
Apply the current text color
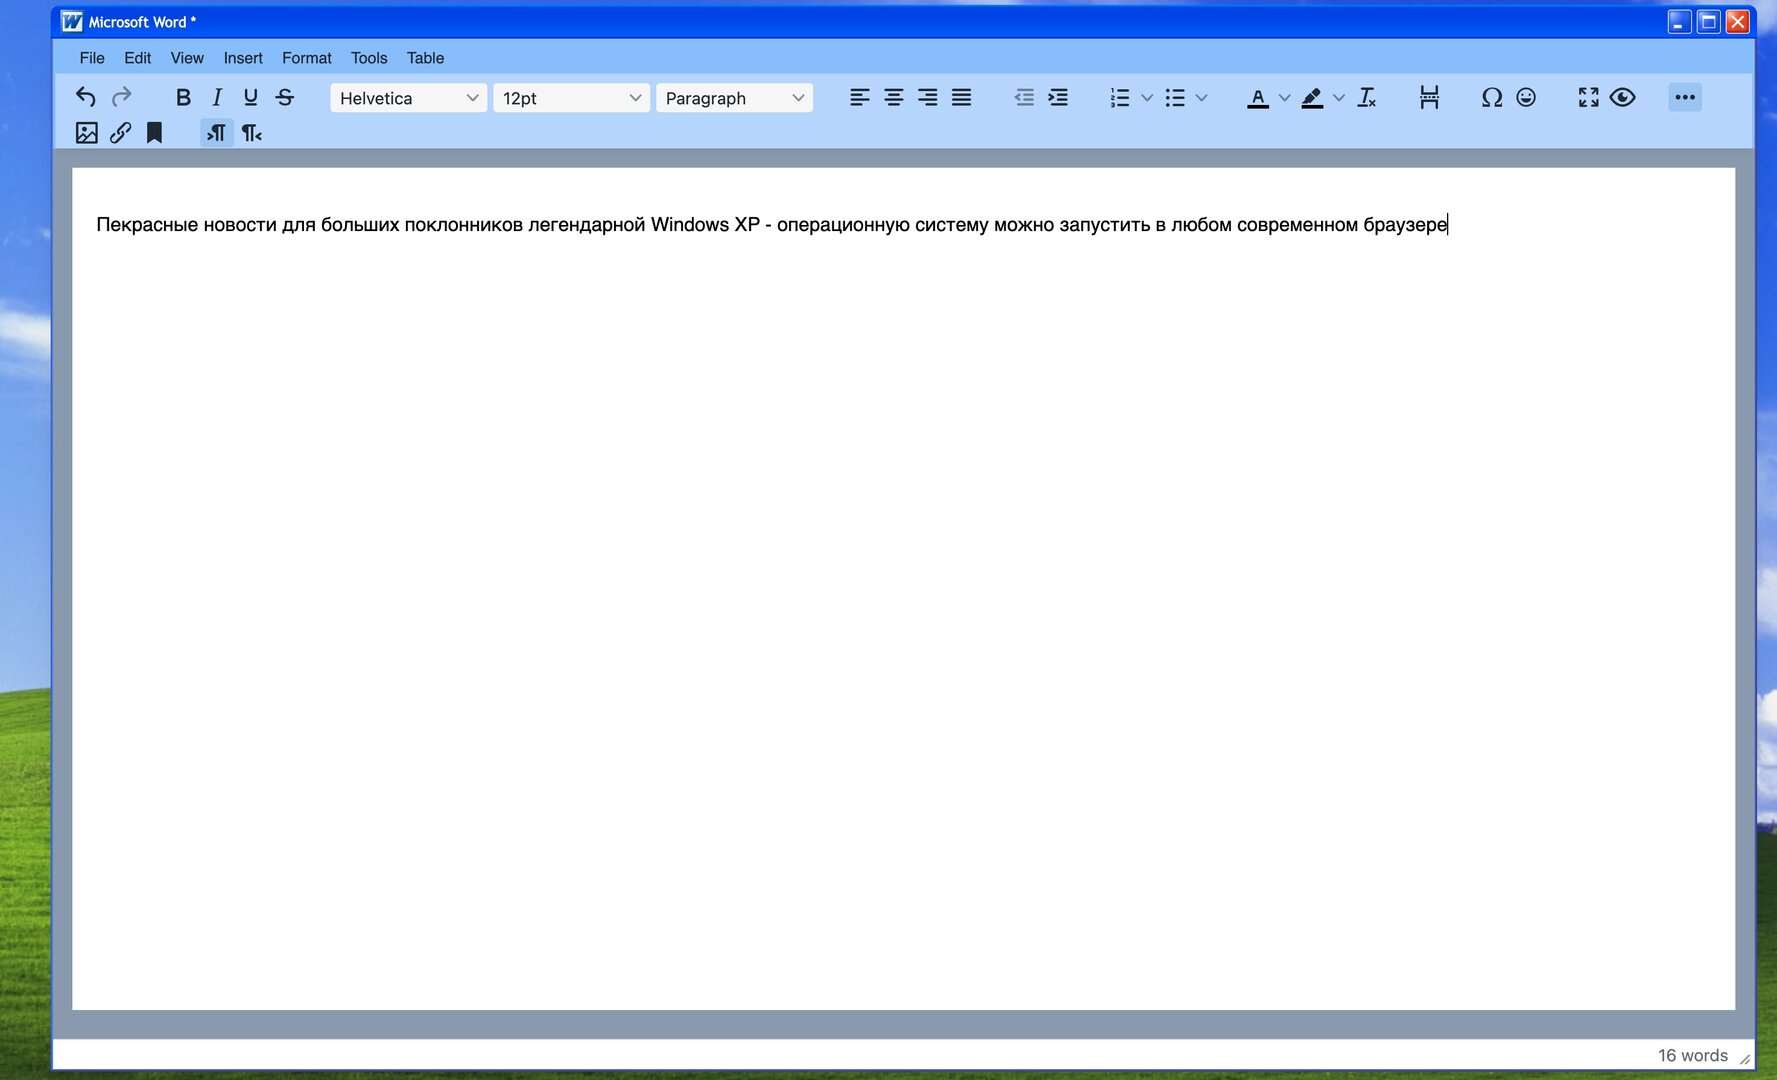coord(1258,97)
